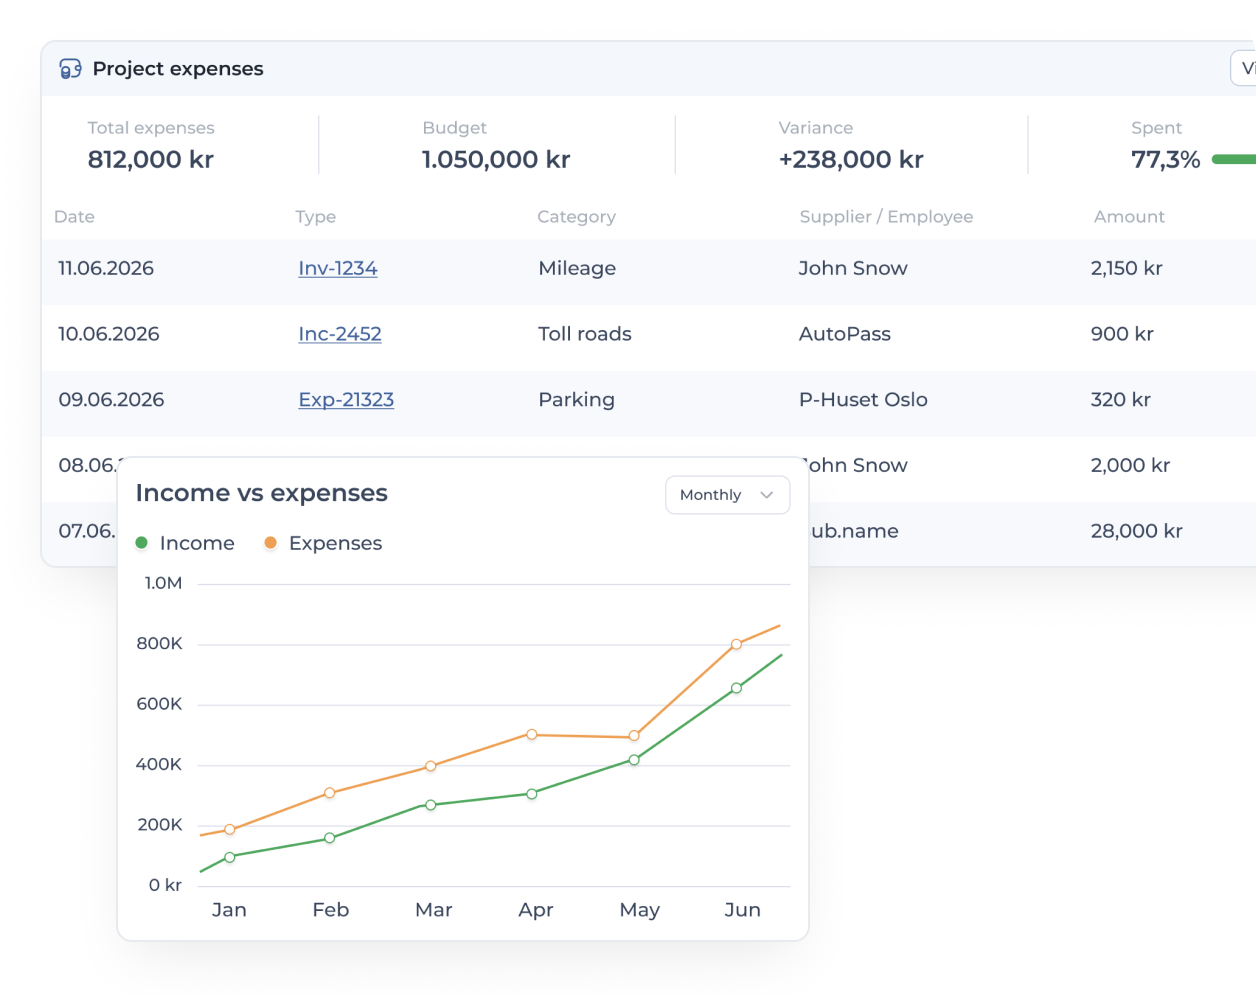Select the Mar income data point

431,805
